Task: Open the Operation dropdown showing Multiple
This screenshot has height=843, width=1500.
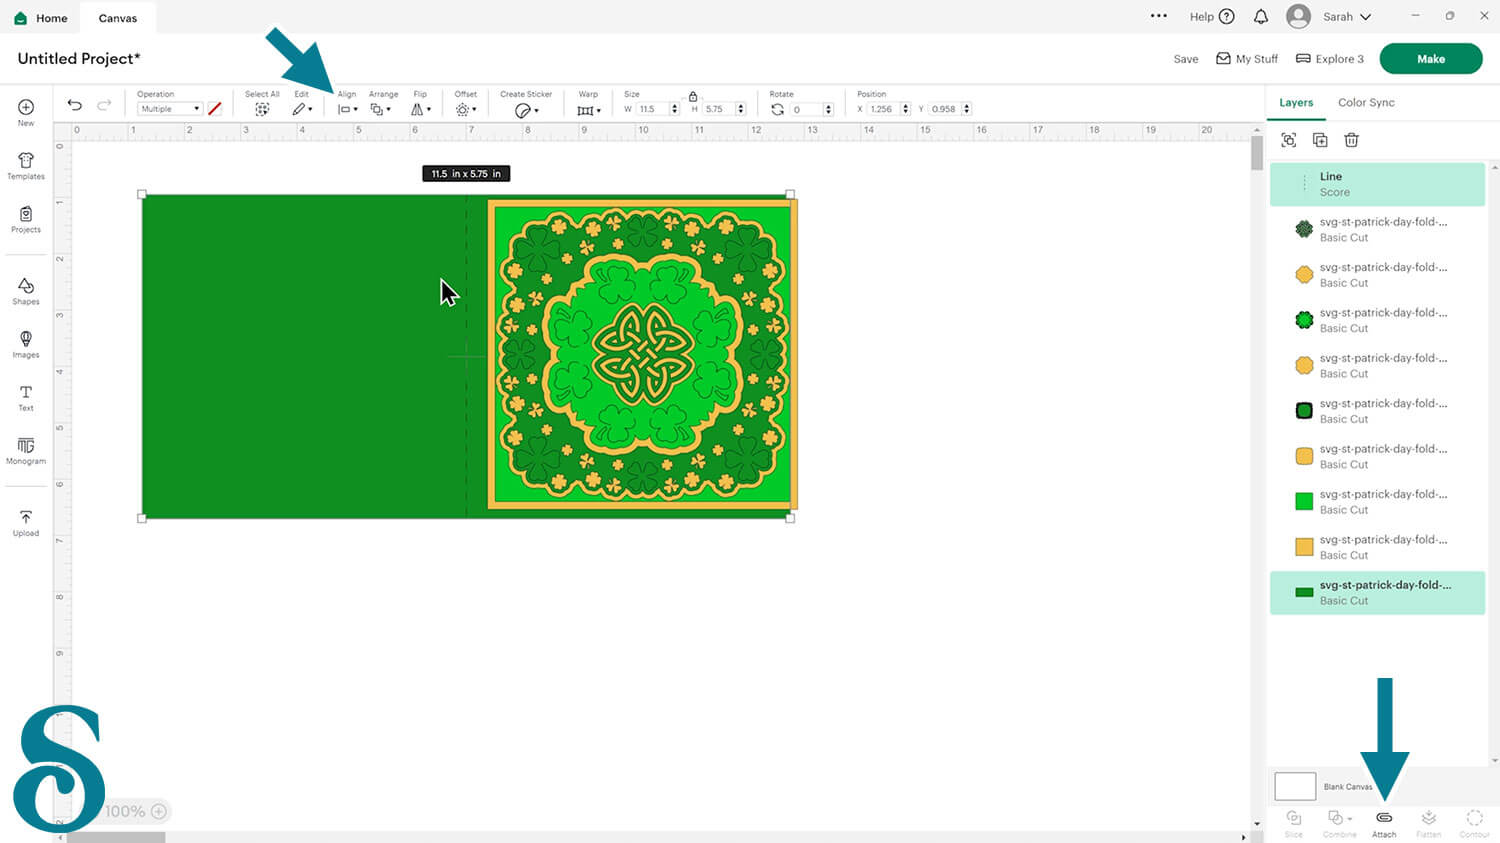Action: pyautogui.click(x=169, y=109)
